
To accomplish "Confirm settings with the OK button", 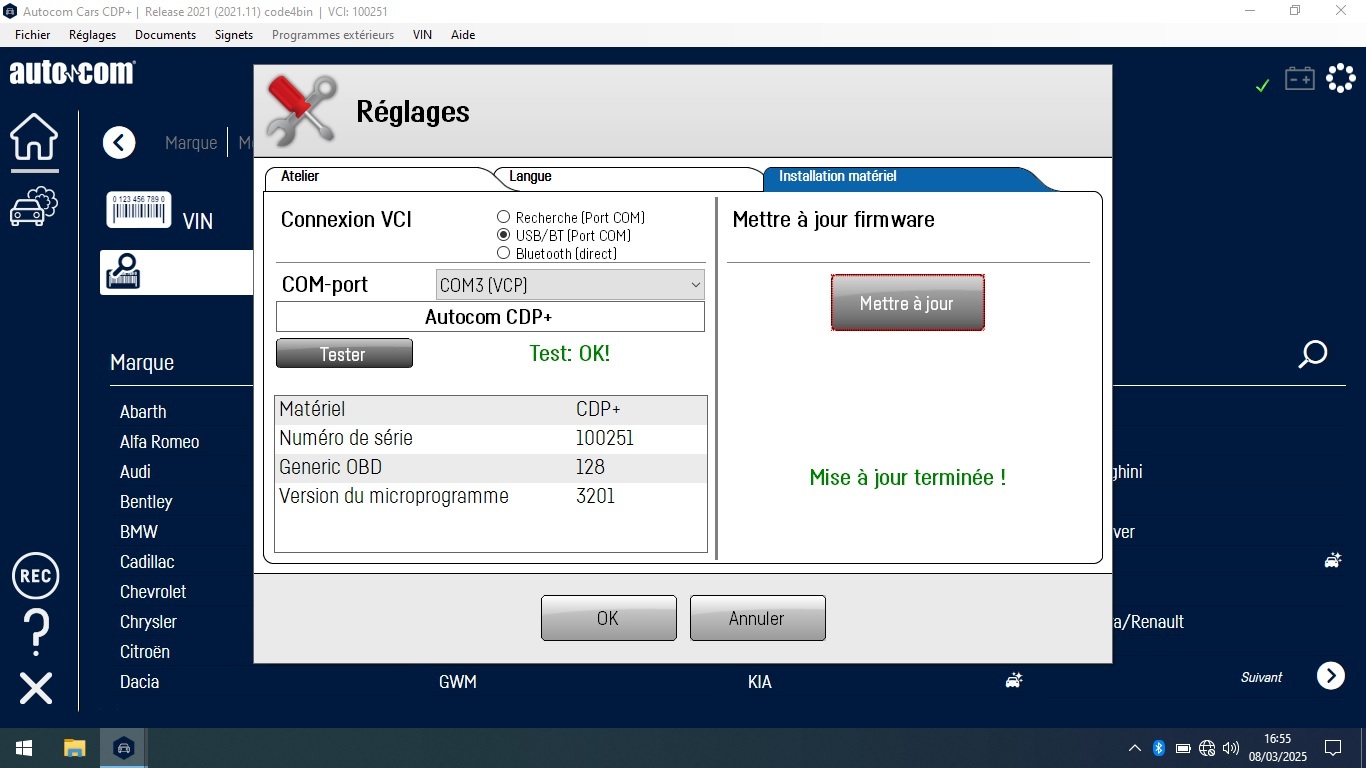I will 608,618.
